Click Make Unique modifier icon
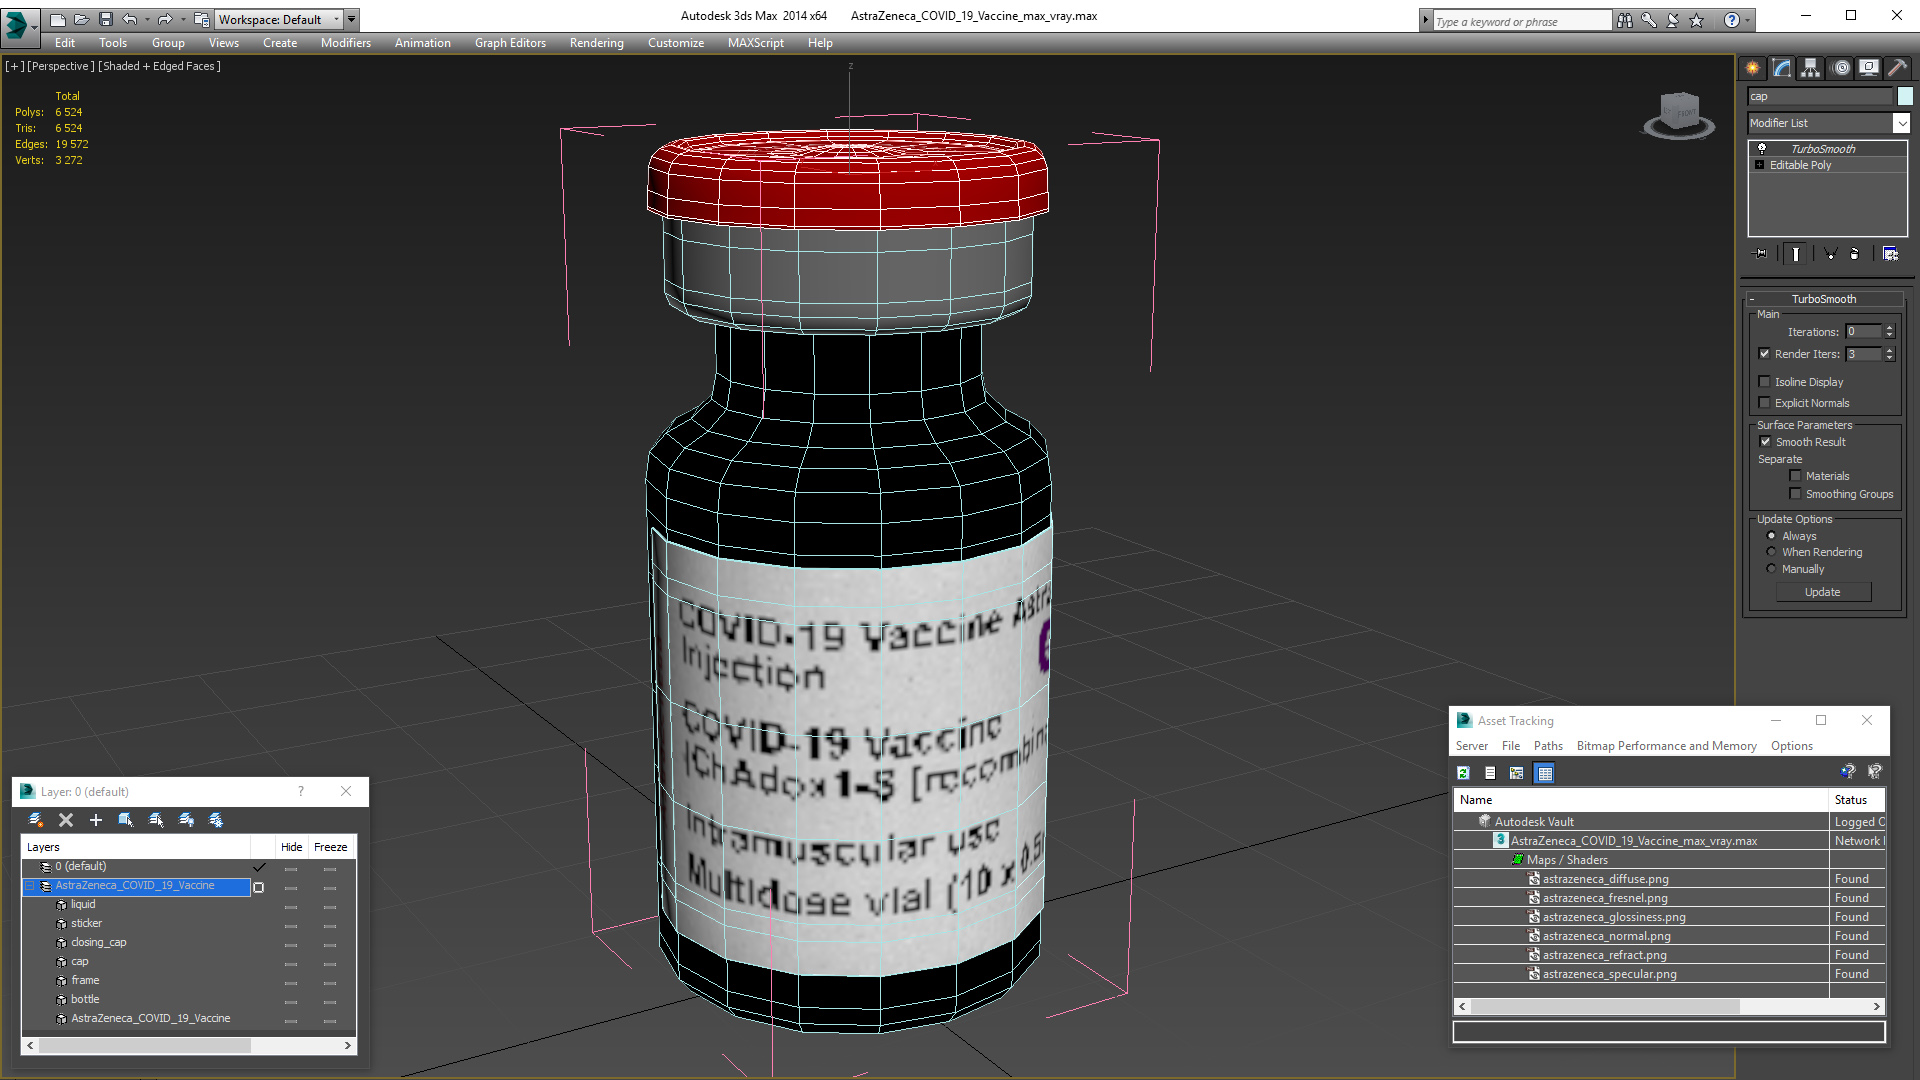1920x1080 pixels. [1830, 254]
